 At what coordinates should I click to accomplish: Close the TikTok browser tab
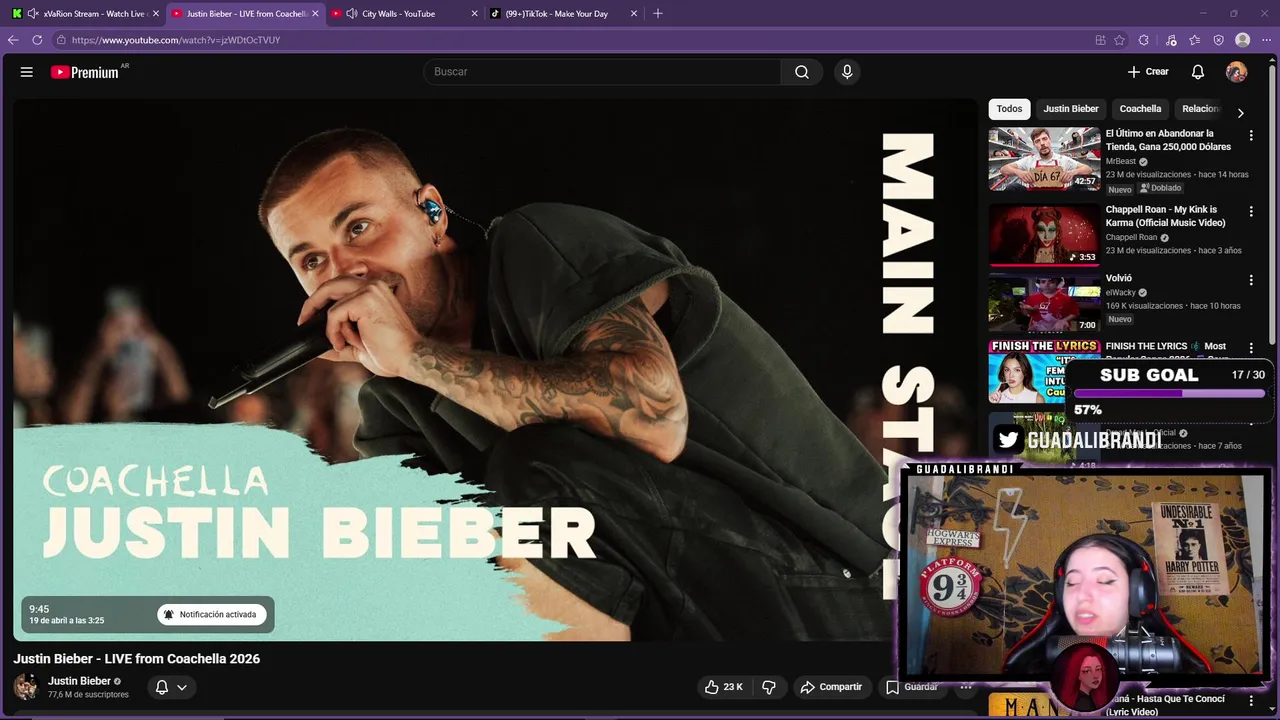point(634,14)
